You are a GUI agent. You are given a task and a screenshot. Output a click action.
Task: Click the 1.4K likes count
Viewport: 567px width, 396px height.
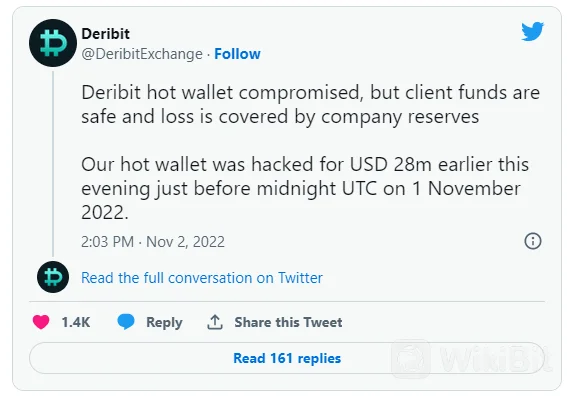76,322
